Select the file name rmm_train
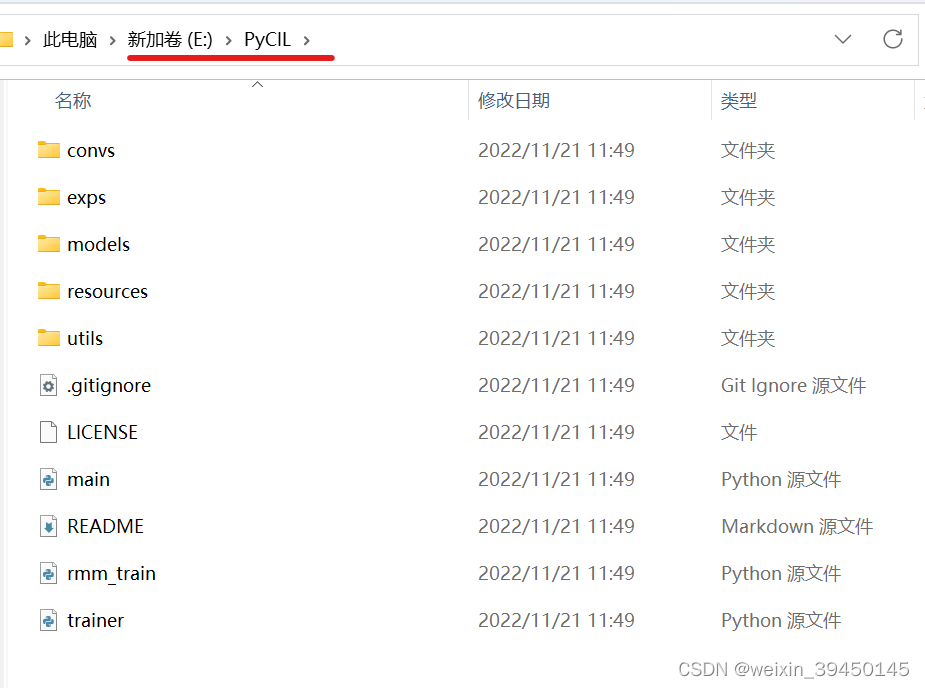 click(111, 573)
